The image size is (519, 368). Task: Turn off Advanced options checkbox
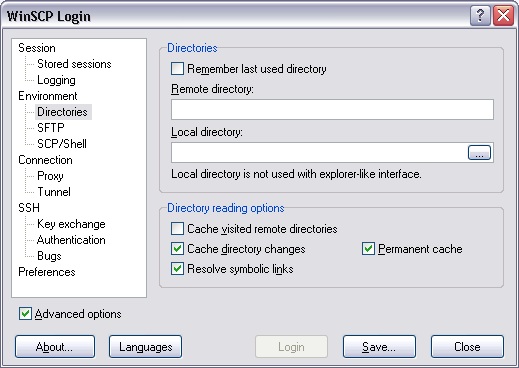25,314
